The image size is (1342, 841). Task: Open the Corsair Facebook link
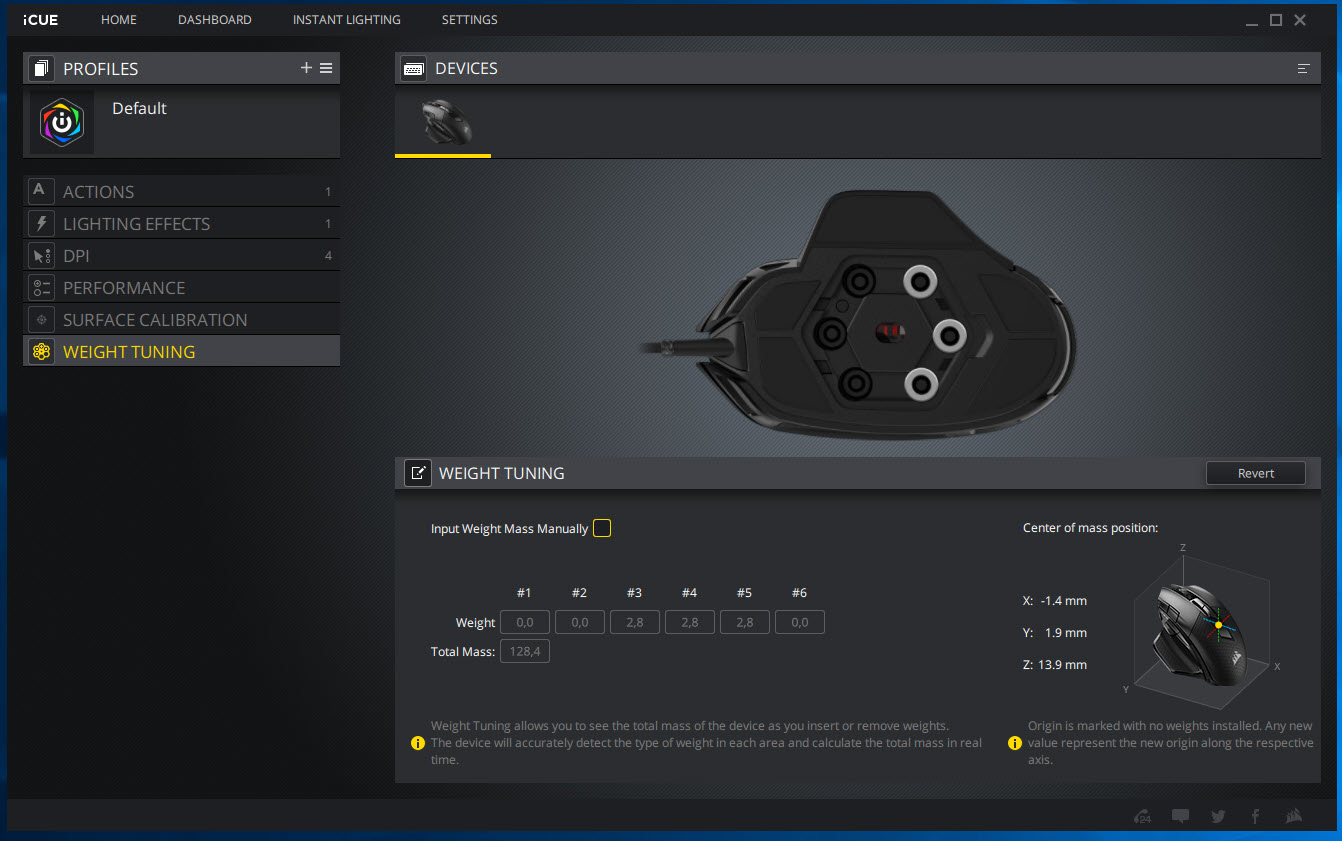coord(1255,816)
